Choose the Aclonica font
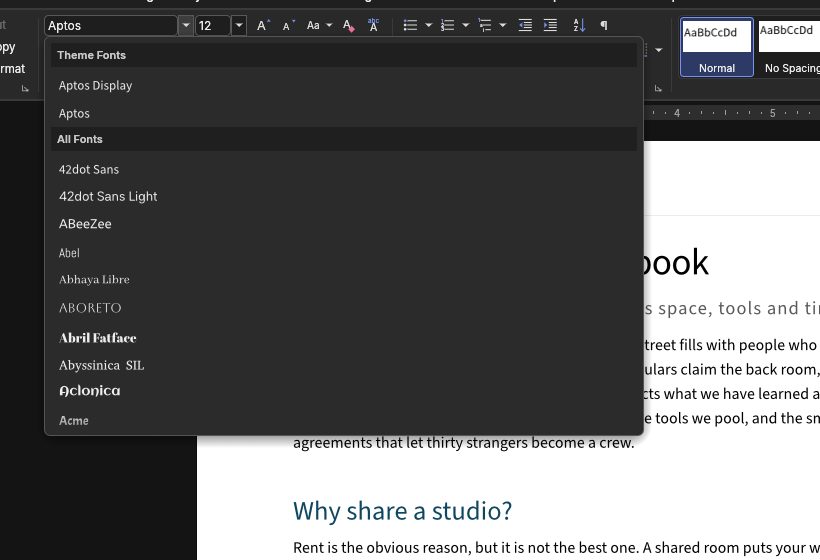Viewport: 820px width, 560px height. (x=344, y=391)
